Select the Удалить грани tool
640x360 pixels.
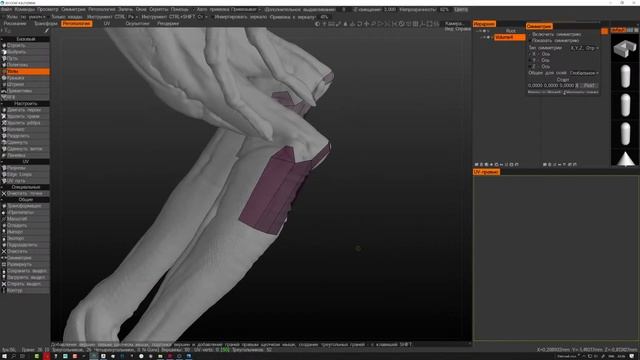(25, 116)
